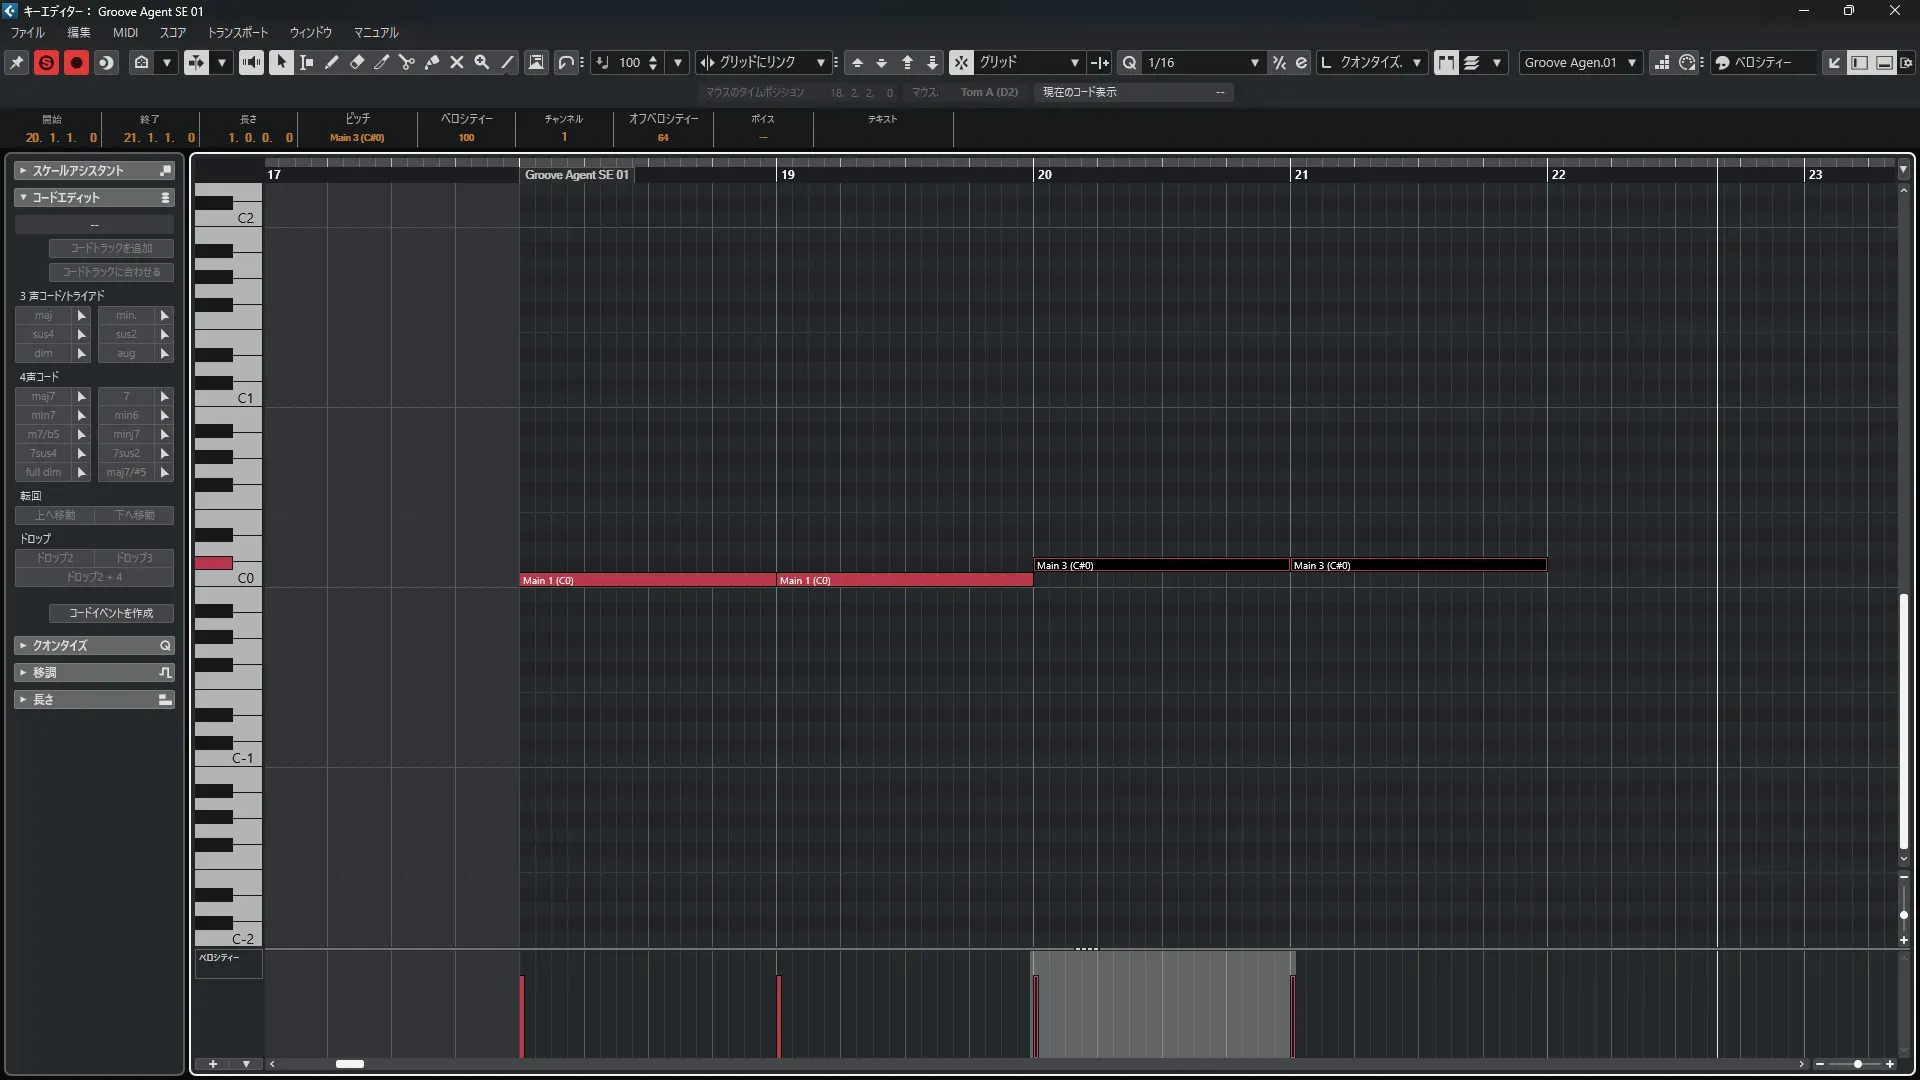
Task: Click the maj7 chord button
Action: tap(43, 396)
